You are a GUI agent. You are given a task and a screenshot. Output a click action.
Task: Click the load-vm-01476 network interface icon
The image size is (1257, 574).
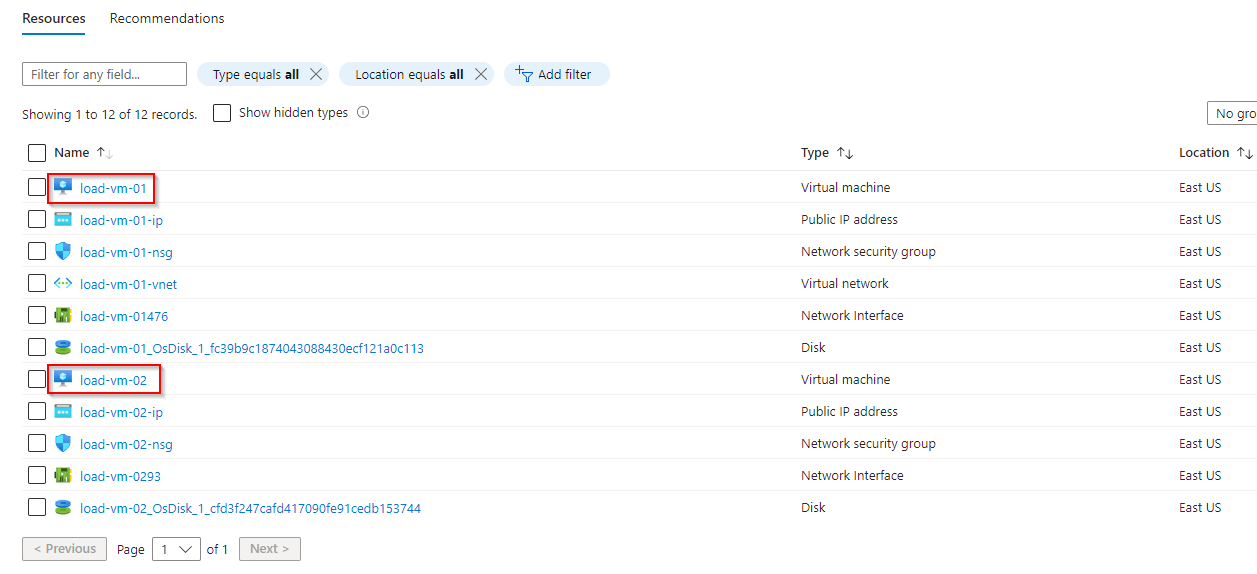[x=63, y=315]
